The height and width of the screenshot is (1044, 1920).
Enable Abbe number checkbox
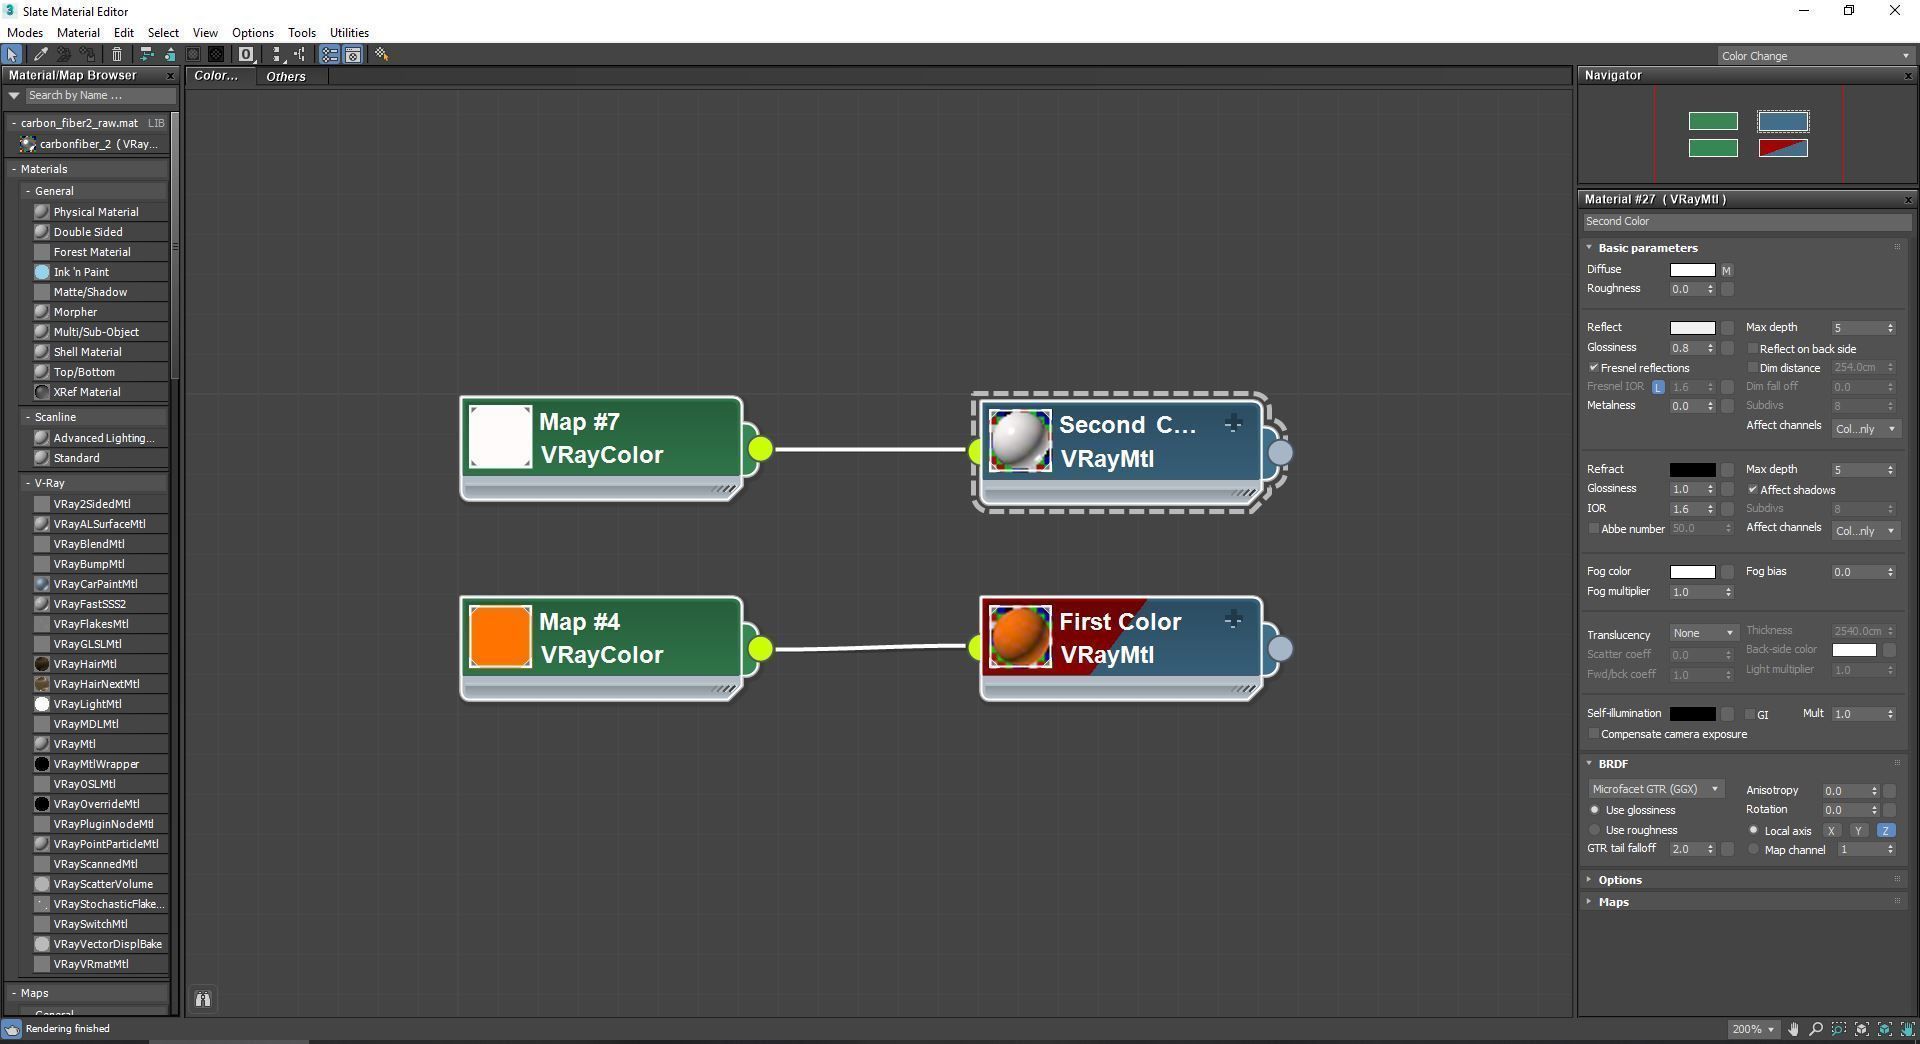(1594, 529)
